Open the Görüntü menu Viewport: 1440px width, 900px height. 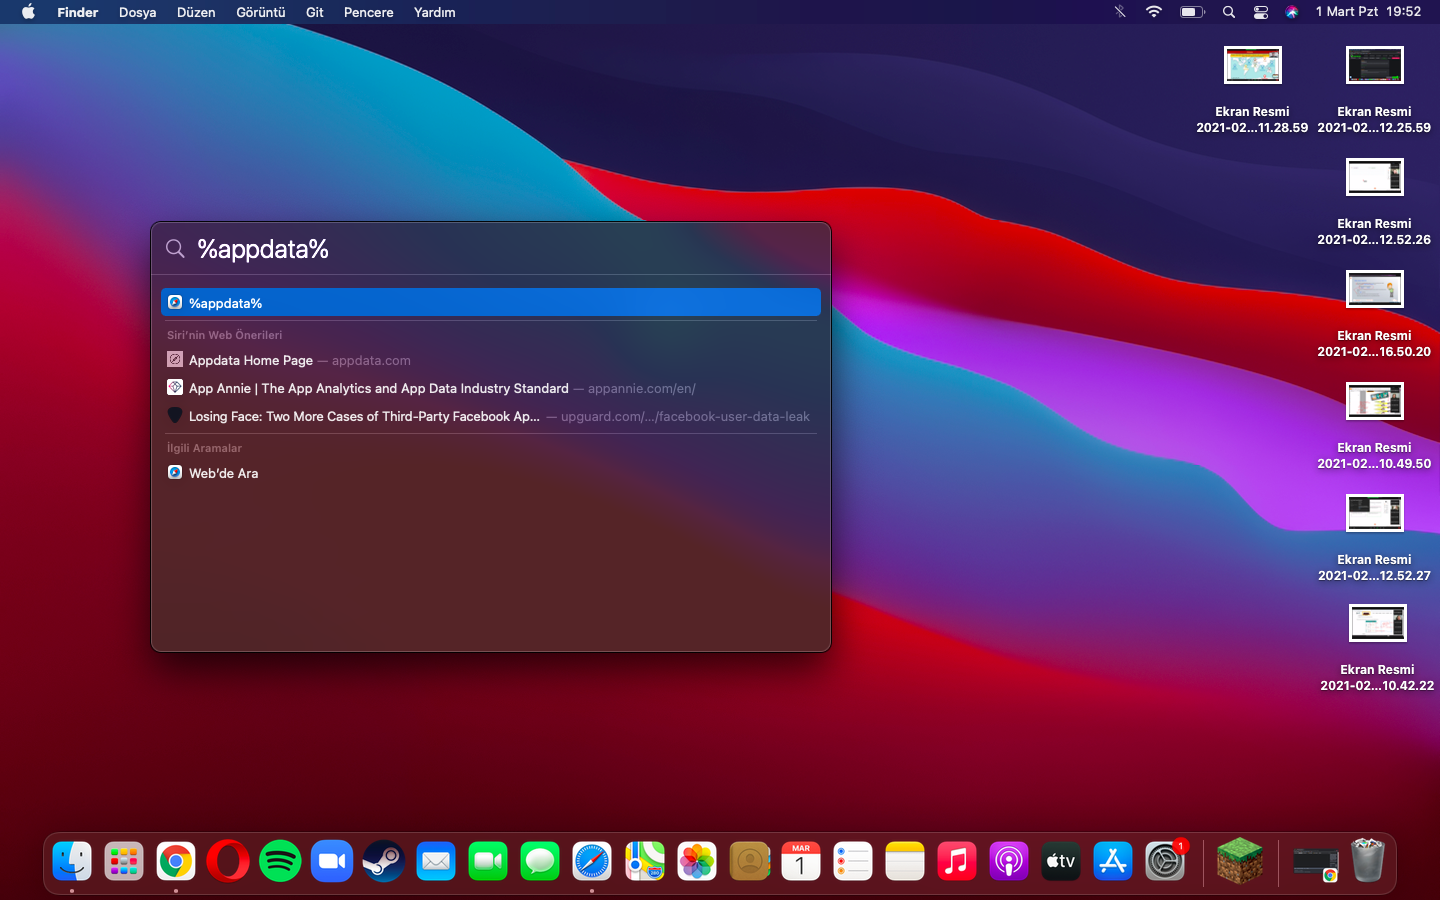point(260,12)
